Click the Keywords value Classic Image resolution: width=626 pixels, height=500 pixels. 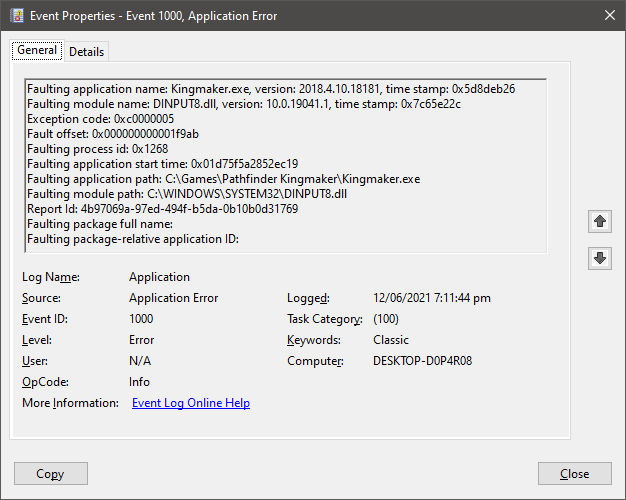391,340
